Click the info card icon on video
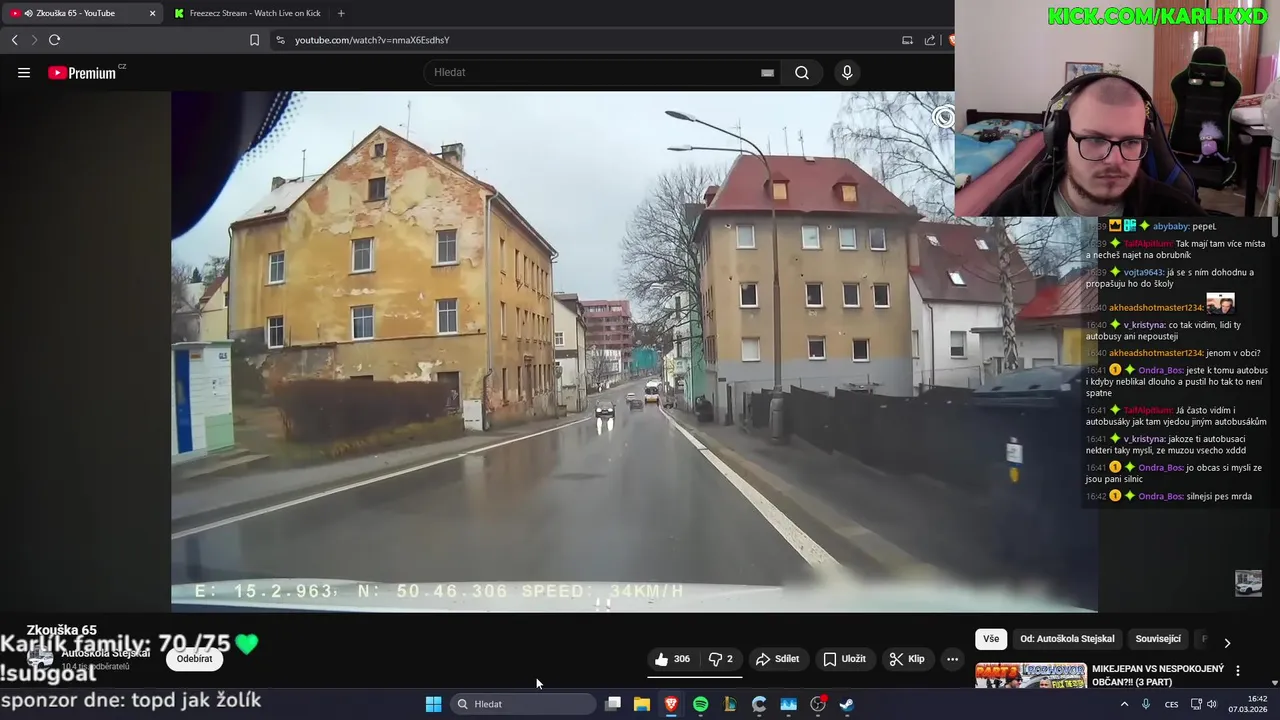The image size is (1280, 720). (944, 118)
